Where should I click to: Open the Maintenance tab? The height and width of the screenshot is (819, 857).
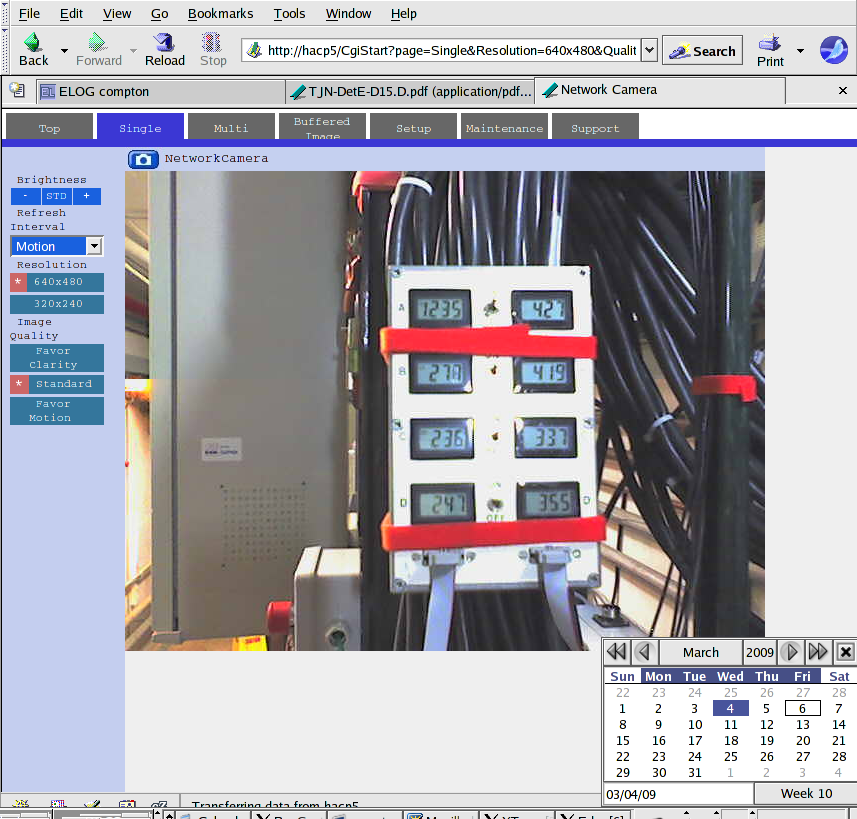(504, 127)
